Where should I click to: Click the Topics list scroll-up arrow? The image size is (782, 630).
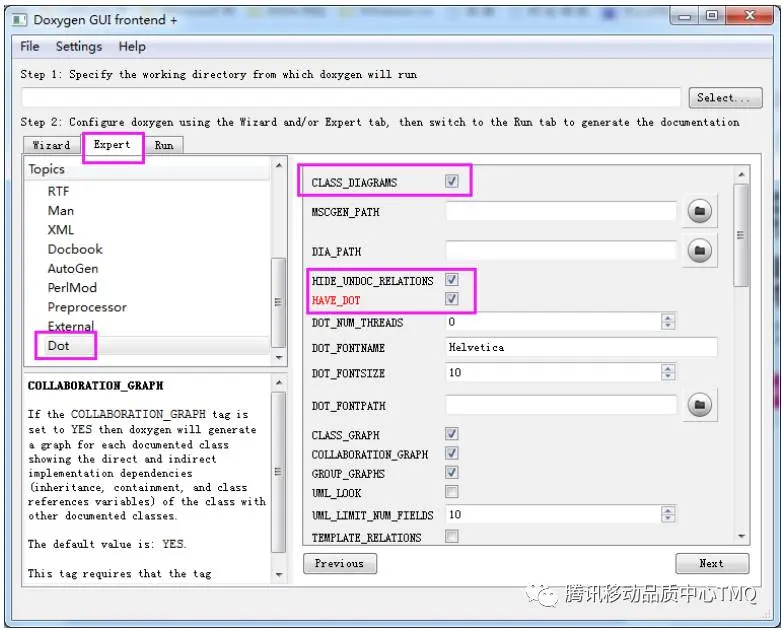tap(279, 165)
